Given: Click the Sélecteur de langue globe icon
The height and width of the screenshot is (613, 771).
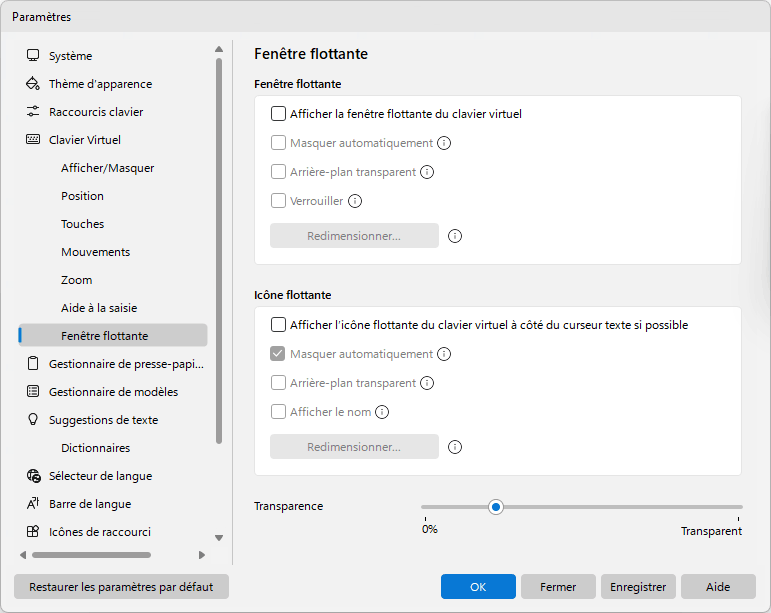Looking at the screenshot, I should click(x=33, y=476).
